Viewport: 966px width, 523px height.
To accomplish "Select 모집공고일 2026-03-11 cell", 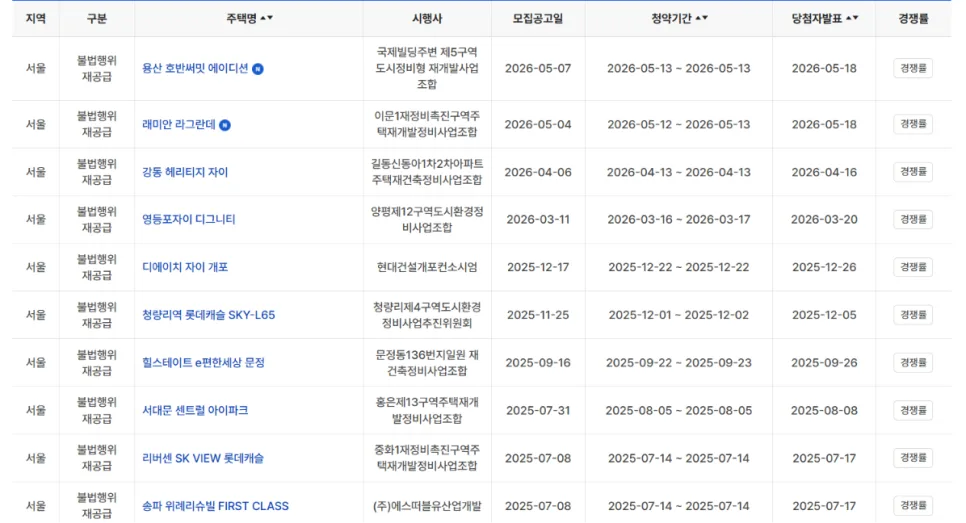I will pyautogui.click(x=538, y=219).
